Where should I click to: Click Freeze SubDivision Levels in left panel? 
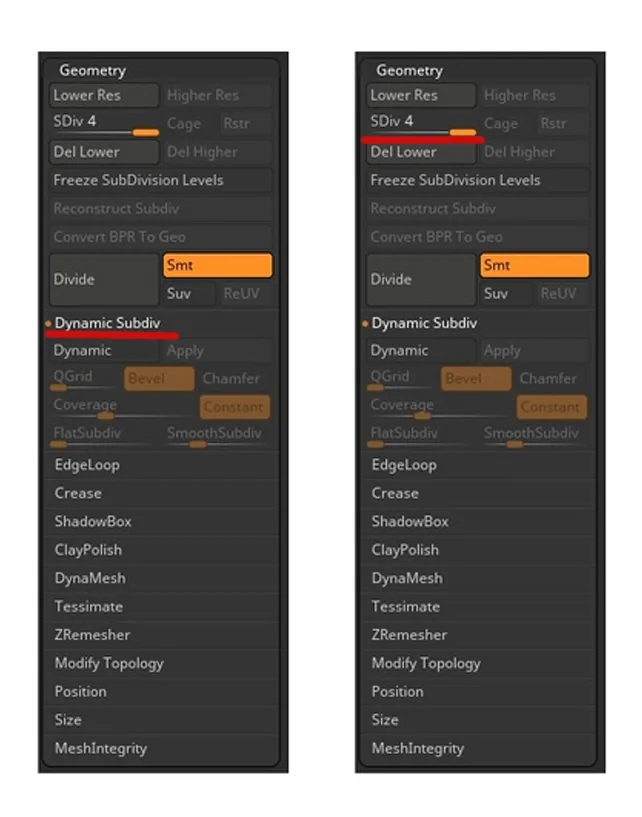coord(160,180)
